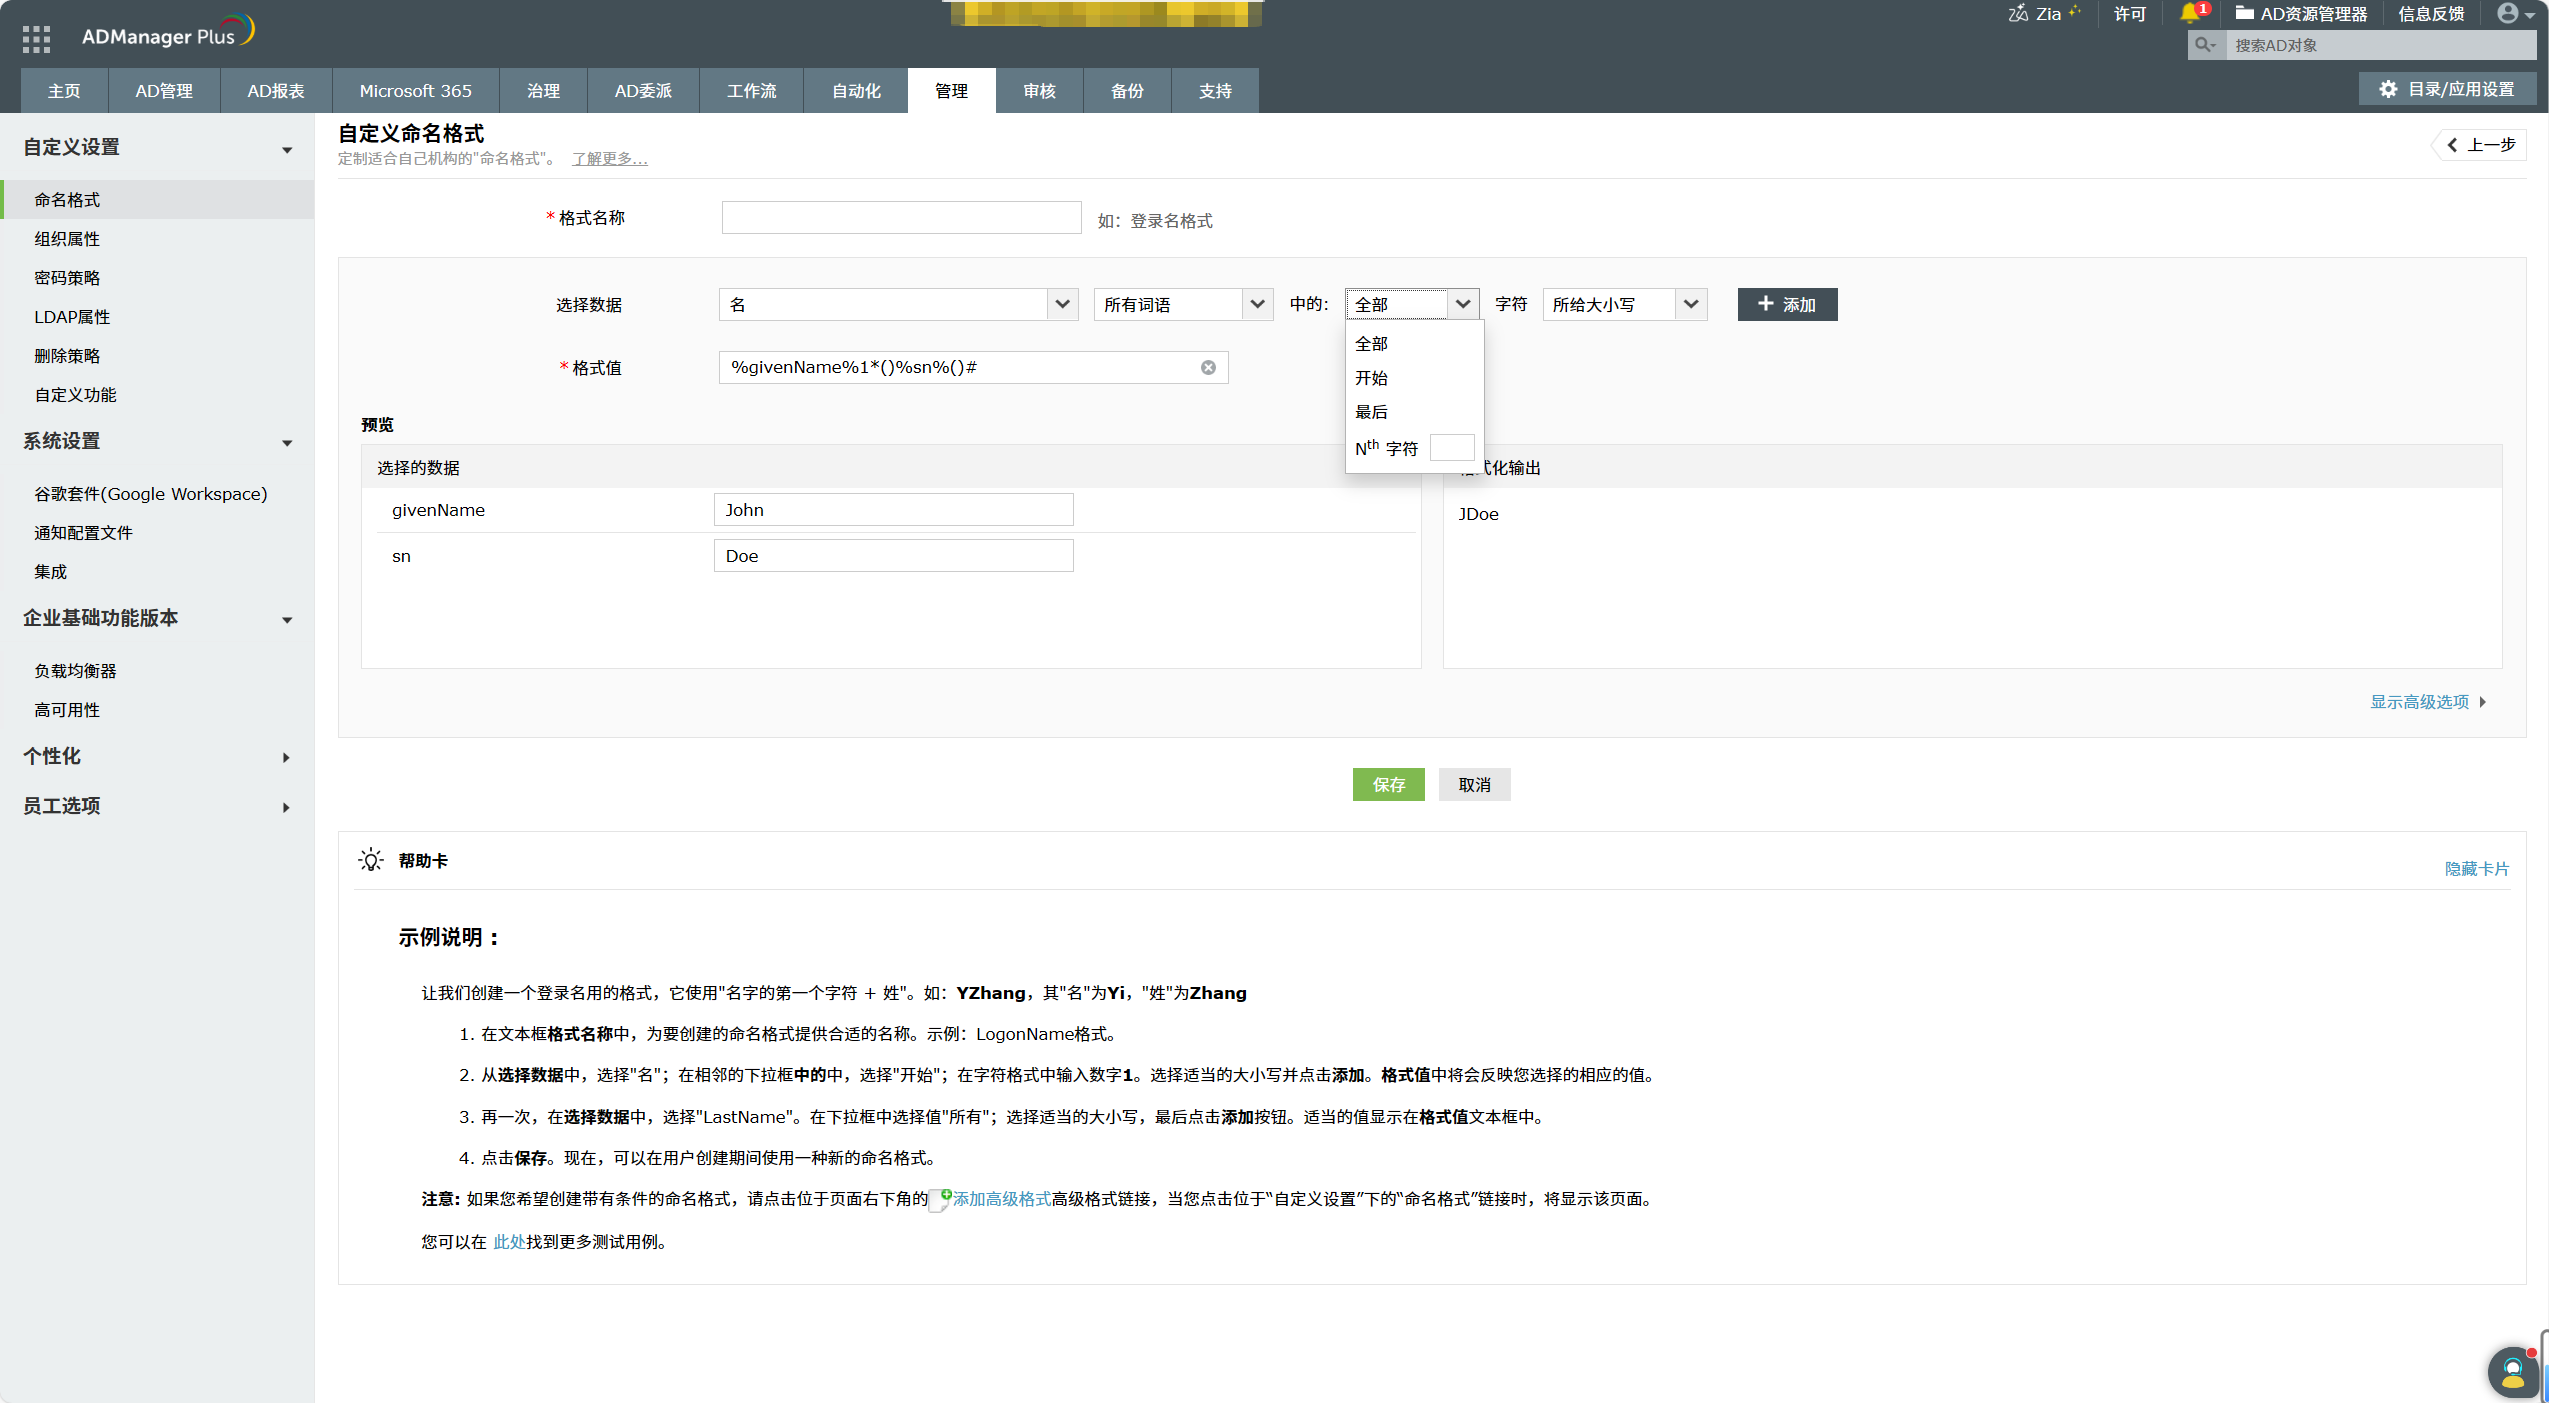Click inside the 格式名称 input field

pos(899,217)
